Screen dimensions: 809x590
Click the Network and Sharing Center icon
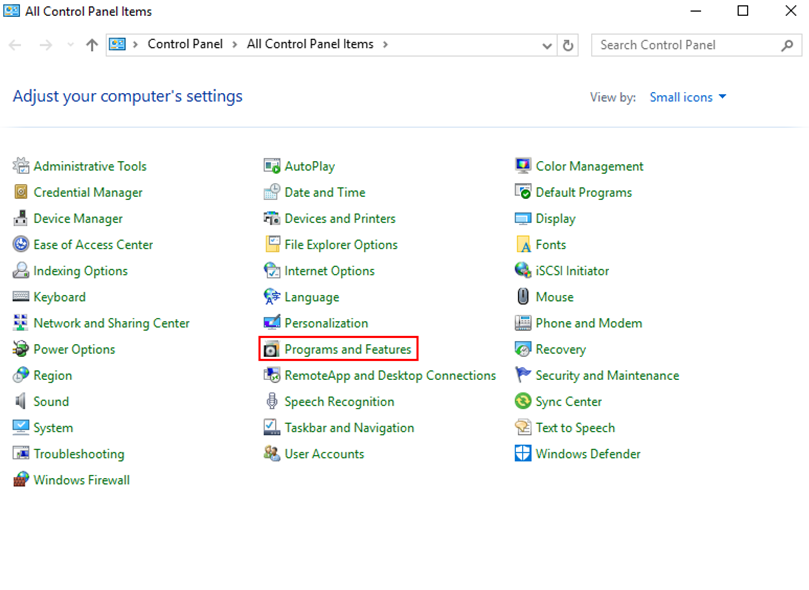click(21, 323)
